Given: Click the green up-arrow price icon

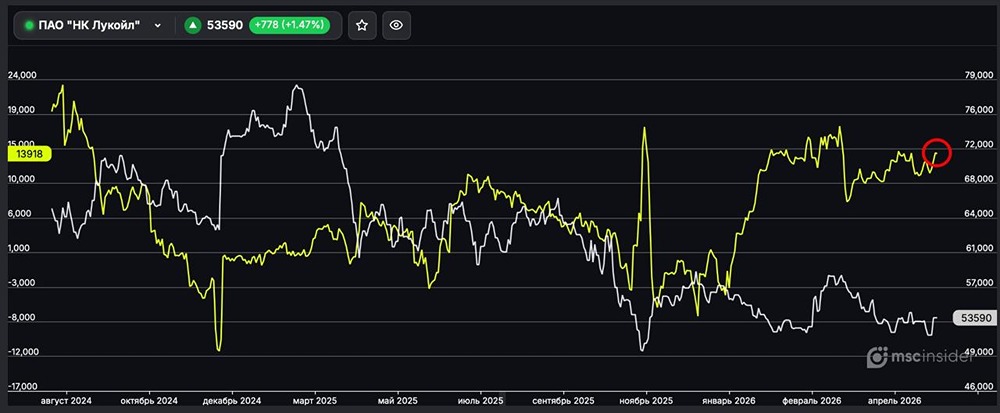Looking at the screenshot, I should pos(193,25).
